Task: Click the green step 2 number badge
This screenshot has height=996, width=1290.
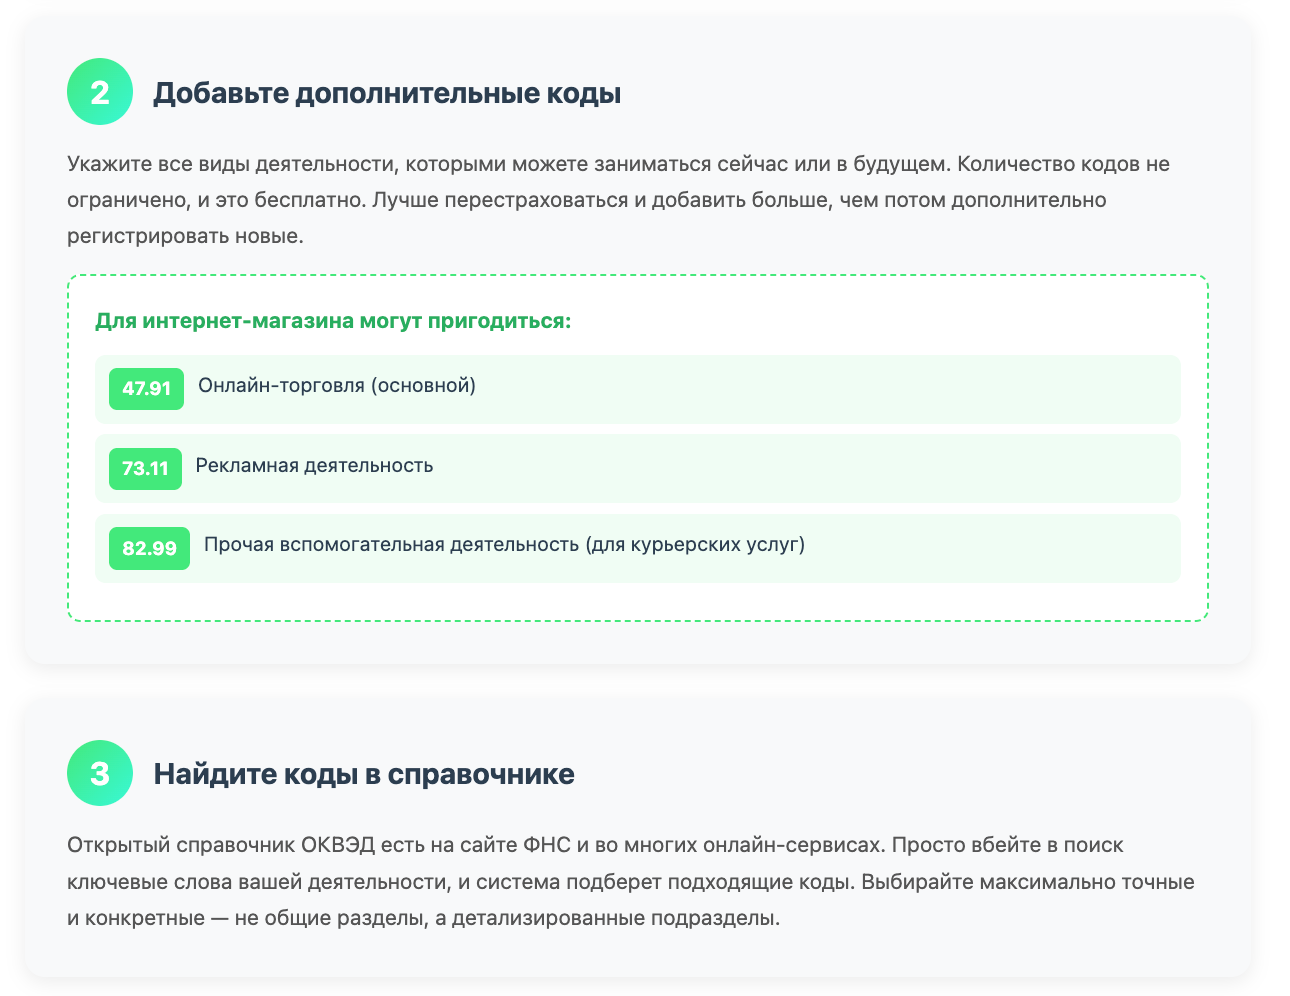Action: pos(100,92)
